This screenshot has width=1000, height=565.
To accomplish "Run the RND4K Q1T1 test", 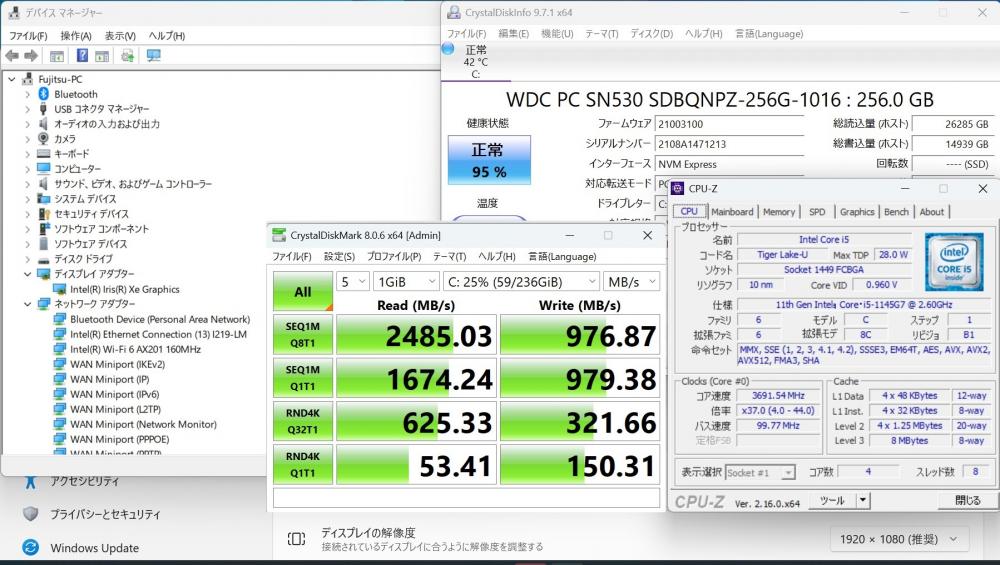I will click(303, 464).
